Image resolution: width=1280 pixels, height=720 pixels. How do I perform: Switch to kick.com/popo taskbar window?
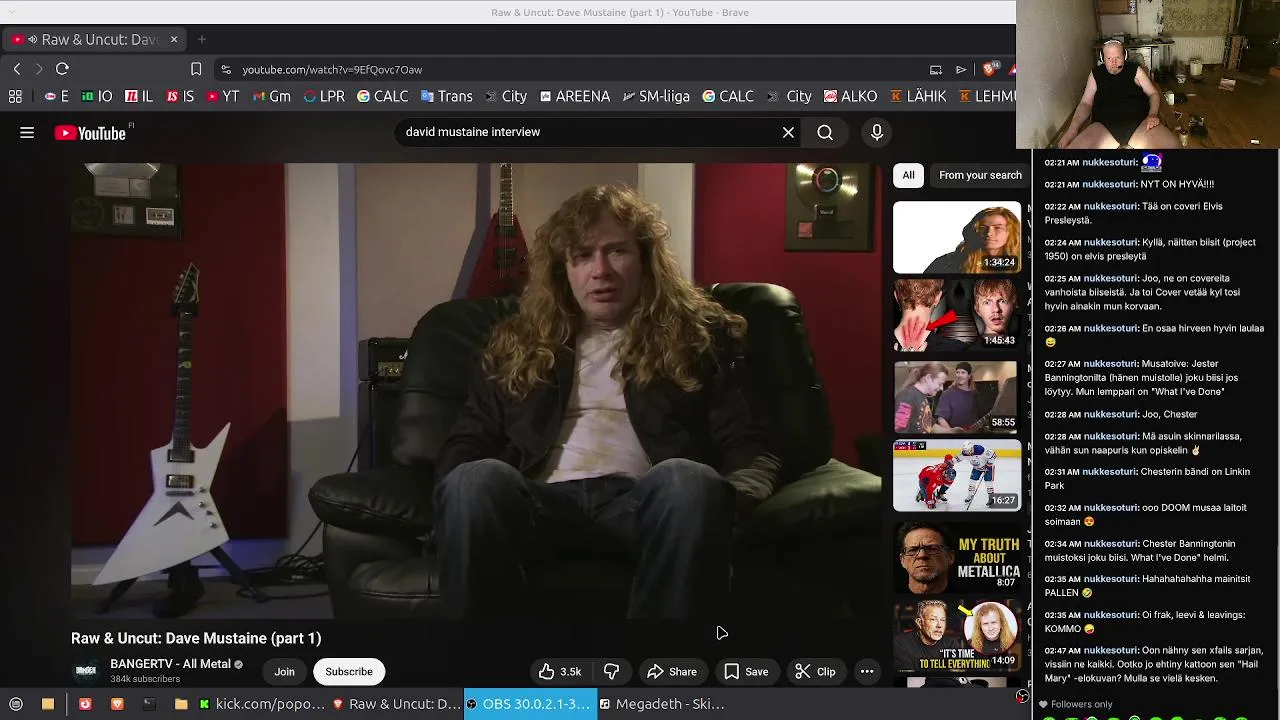(262, 704)
